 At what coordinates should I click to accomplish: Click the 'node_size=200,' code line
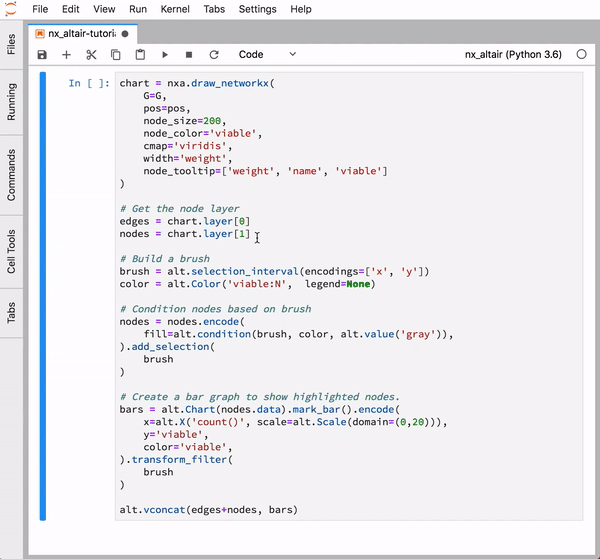pyautogui.click(x=185, y=121)
